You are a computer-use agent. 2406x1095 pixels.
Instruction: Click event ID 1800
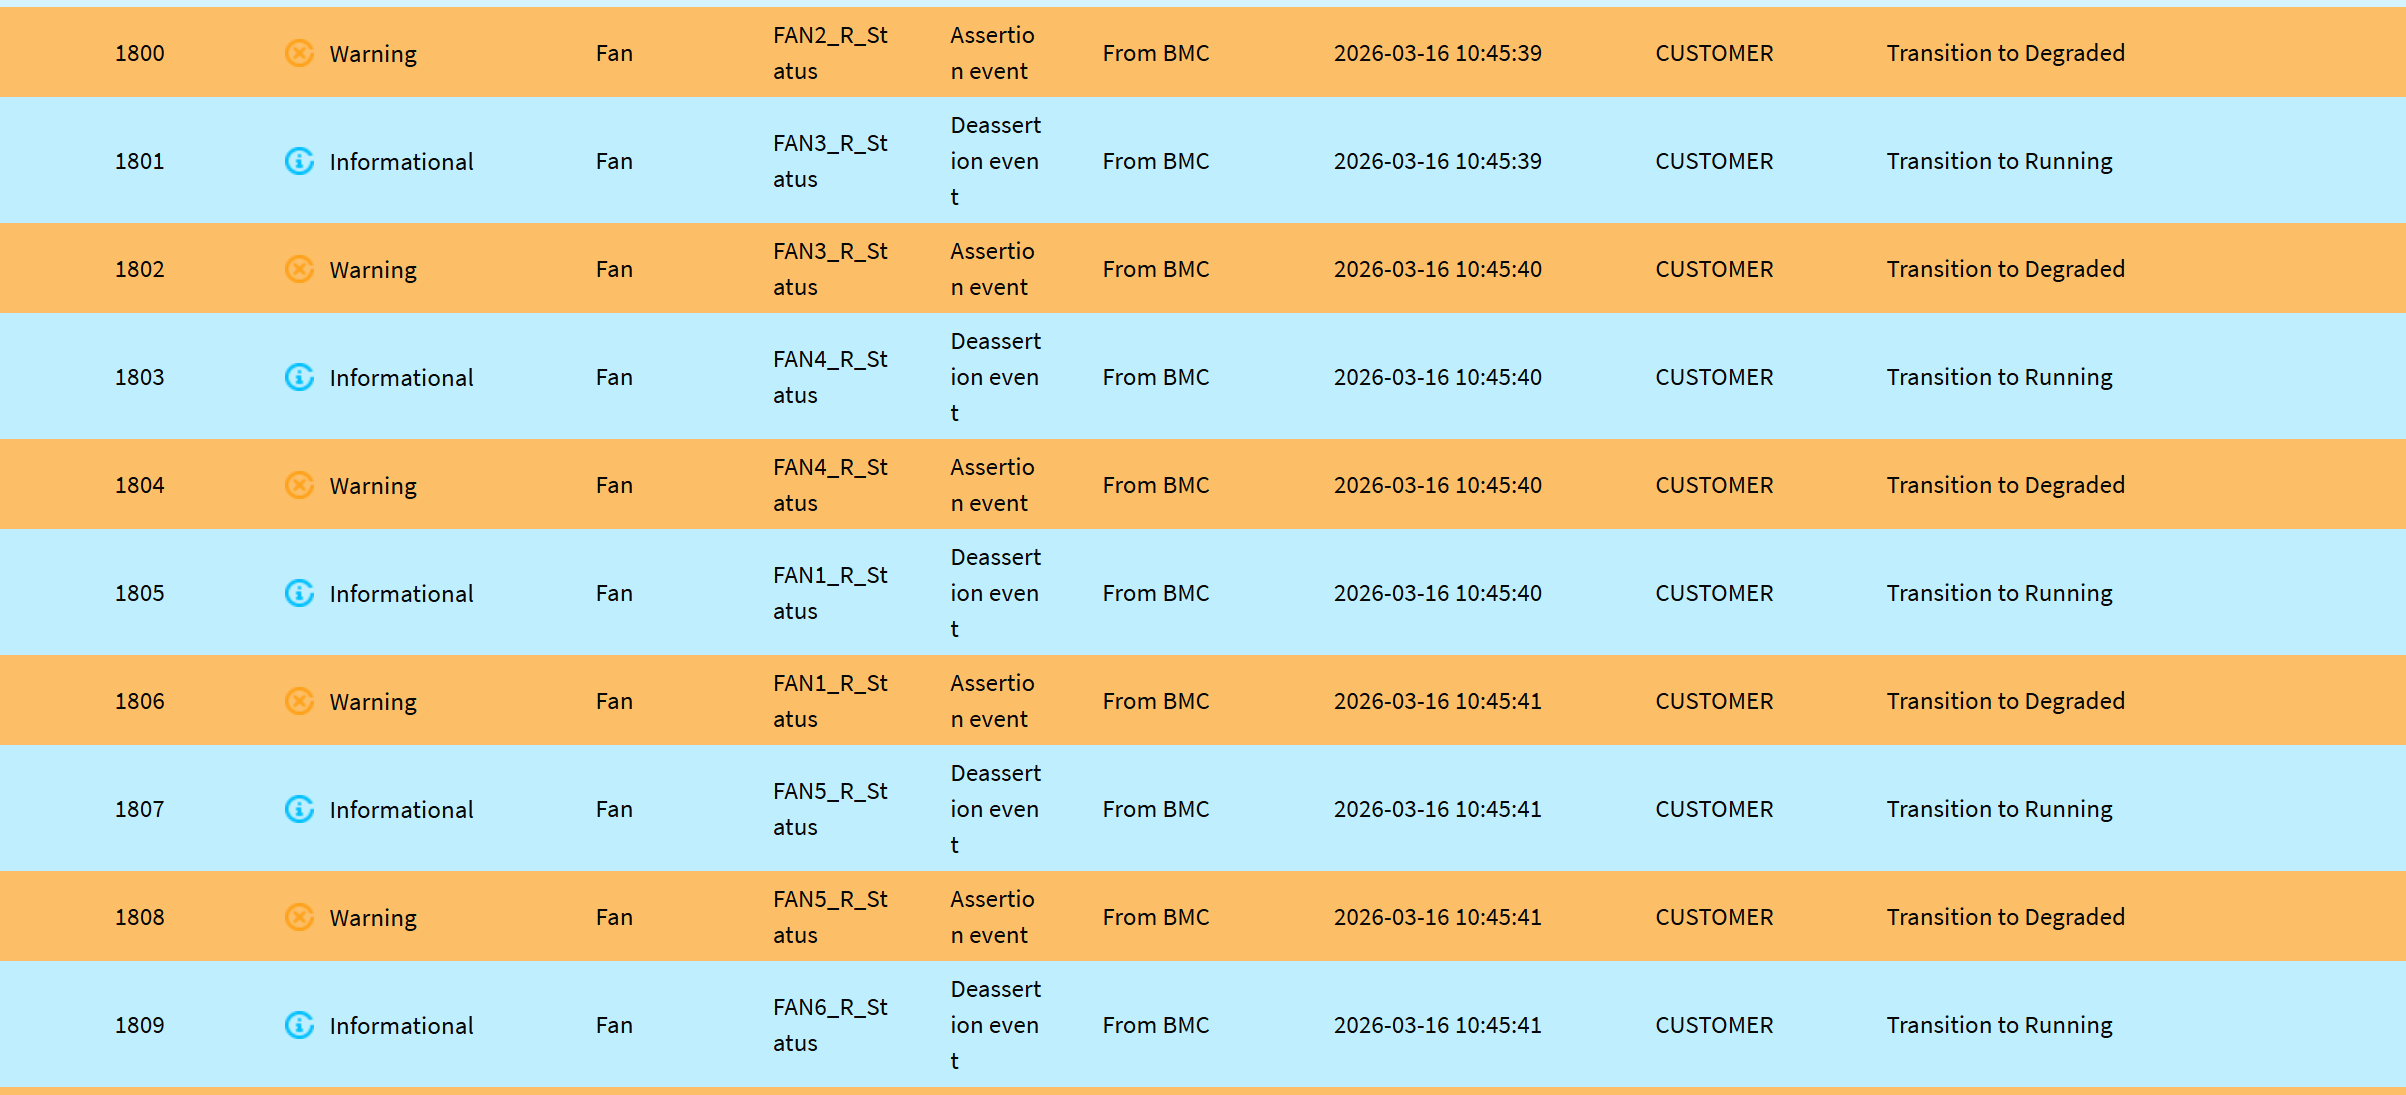point(139,53)
